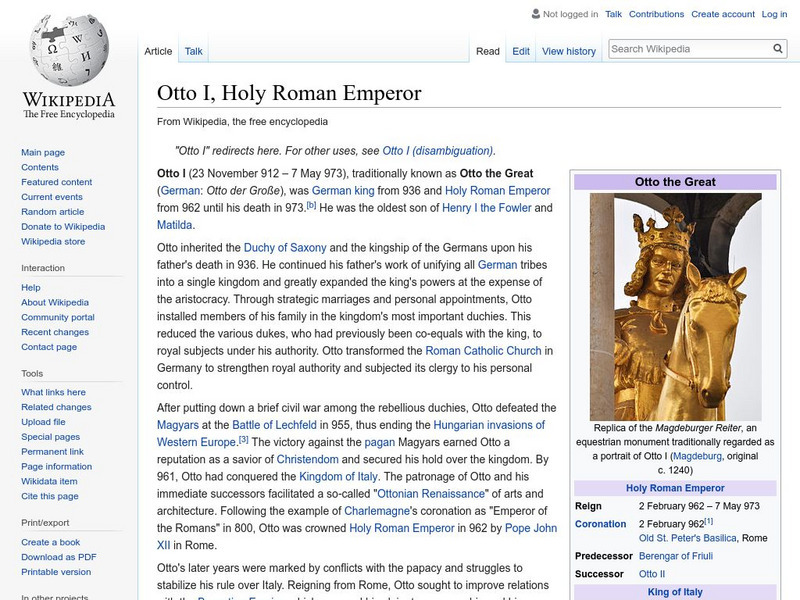Switch to the Talk tab
Screen dimensions: 800x600
(193, 51)
